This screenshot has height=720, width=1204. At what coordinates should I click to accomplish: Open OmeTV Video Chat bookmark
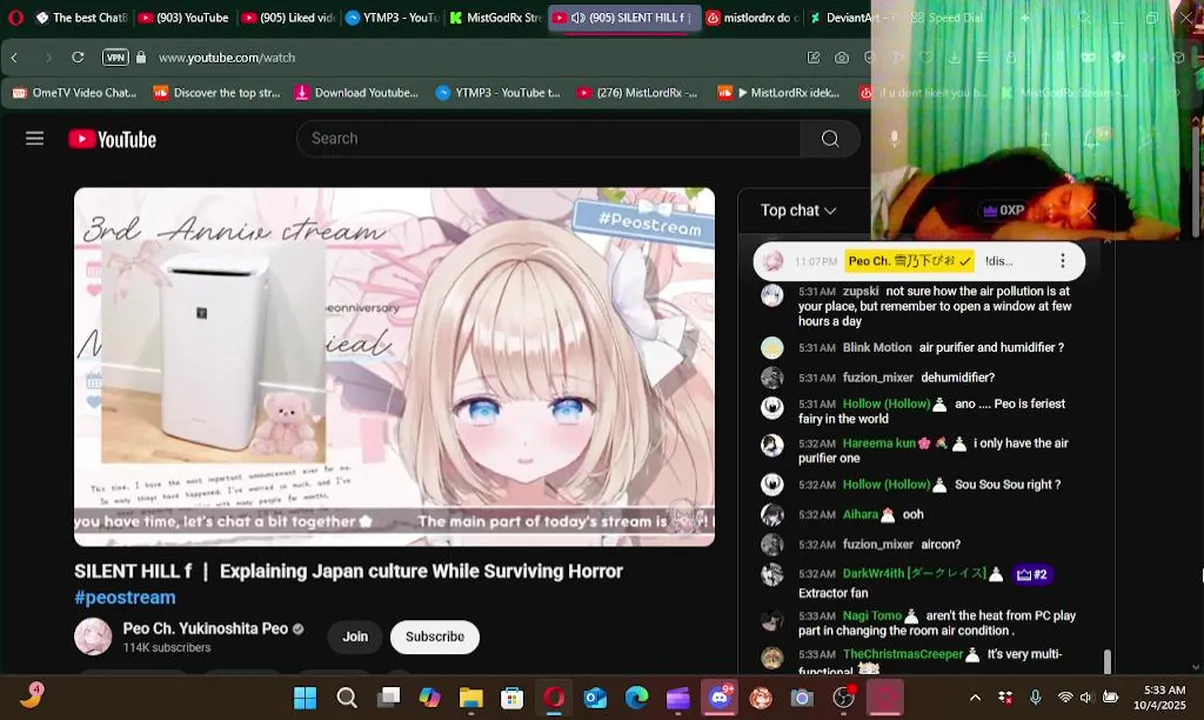(75, 93)
